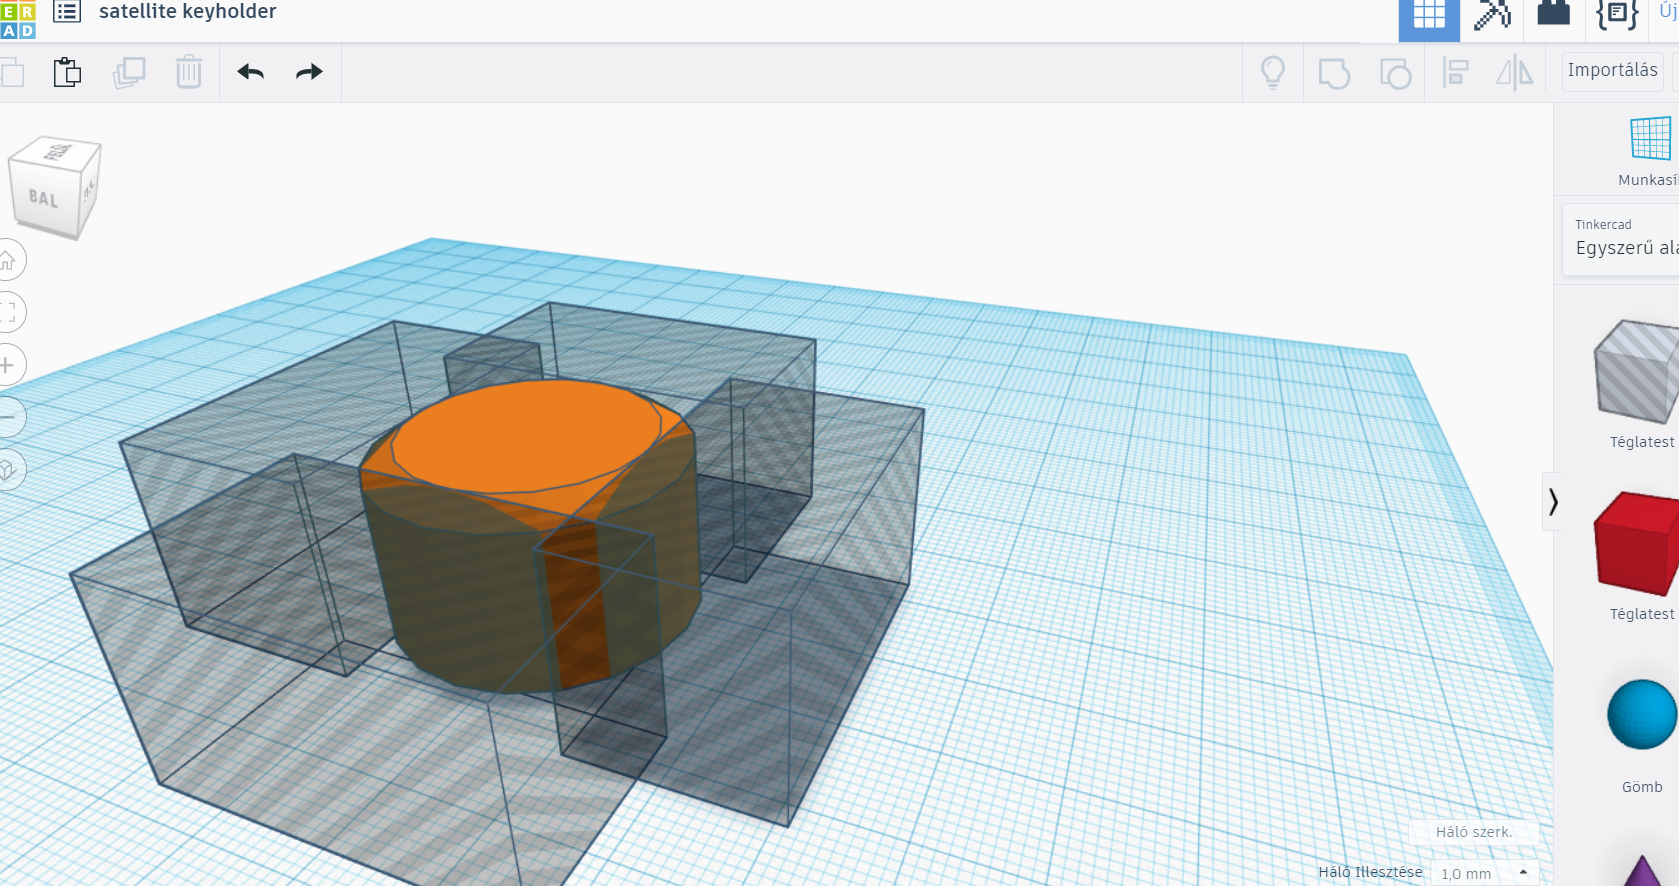Open the Háló Illesztése 1,0 mm dropdown
This screenshot has width=1679, height=886.
tap(1484, 873)
